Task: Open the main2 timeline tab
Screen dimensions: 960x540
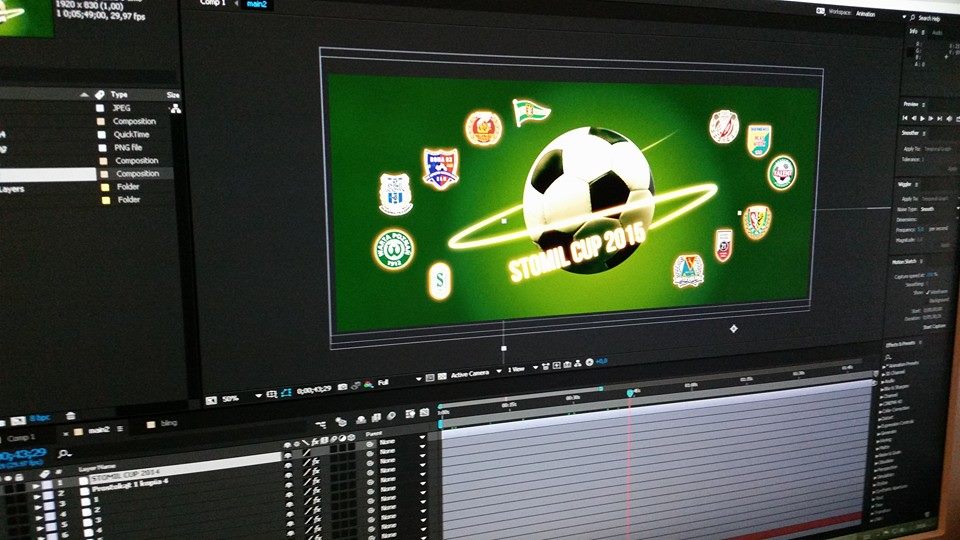Action: pyautogui.click(x=99, y=430)
